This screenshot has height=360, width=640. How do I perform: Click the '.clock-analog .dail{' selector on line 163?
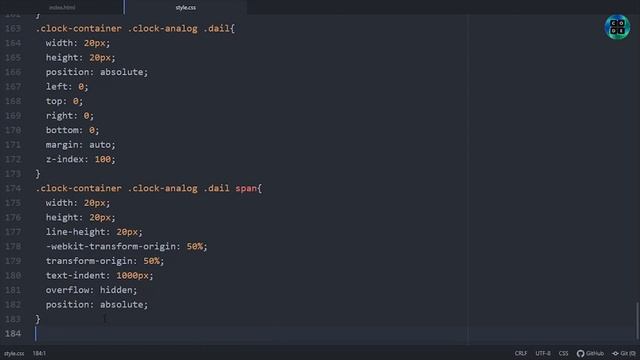181,29
